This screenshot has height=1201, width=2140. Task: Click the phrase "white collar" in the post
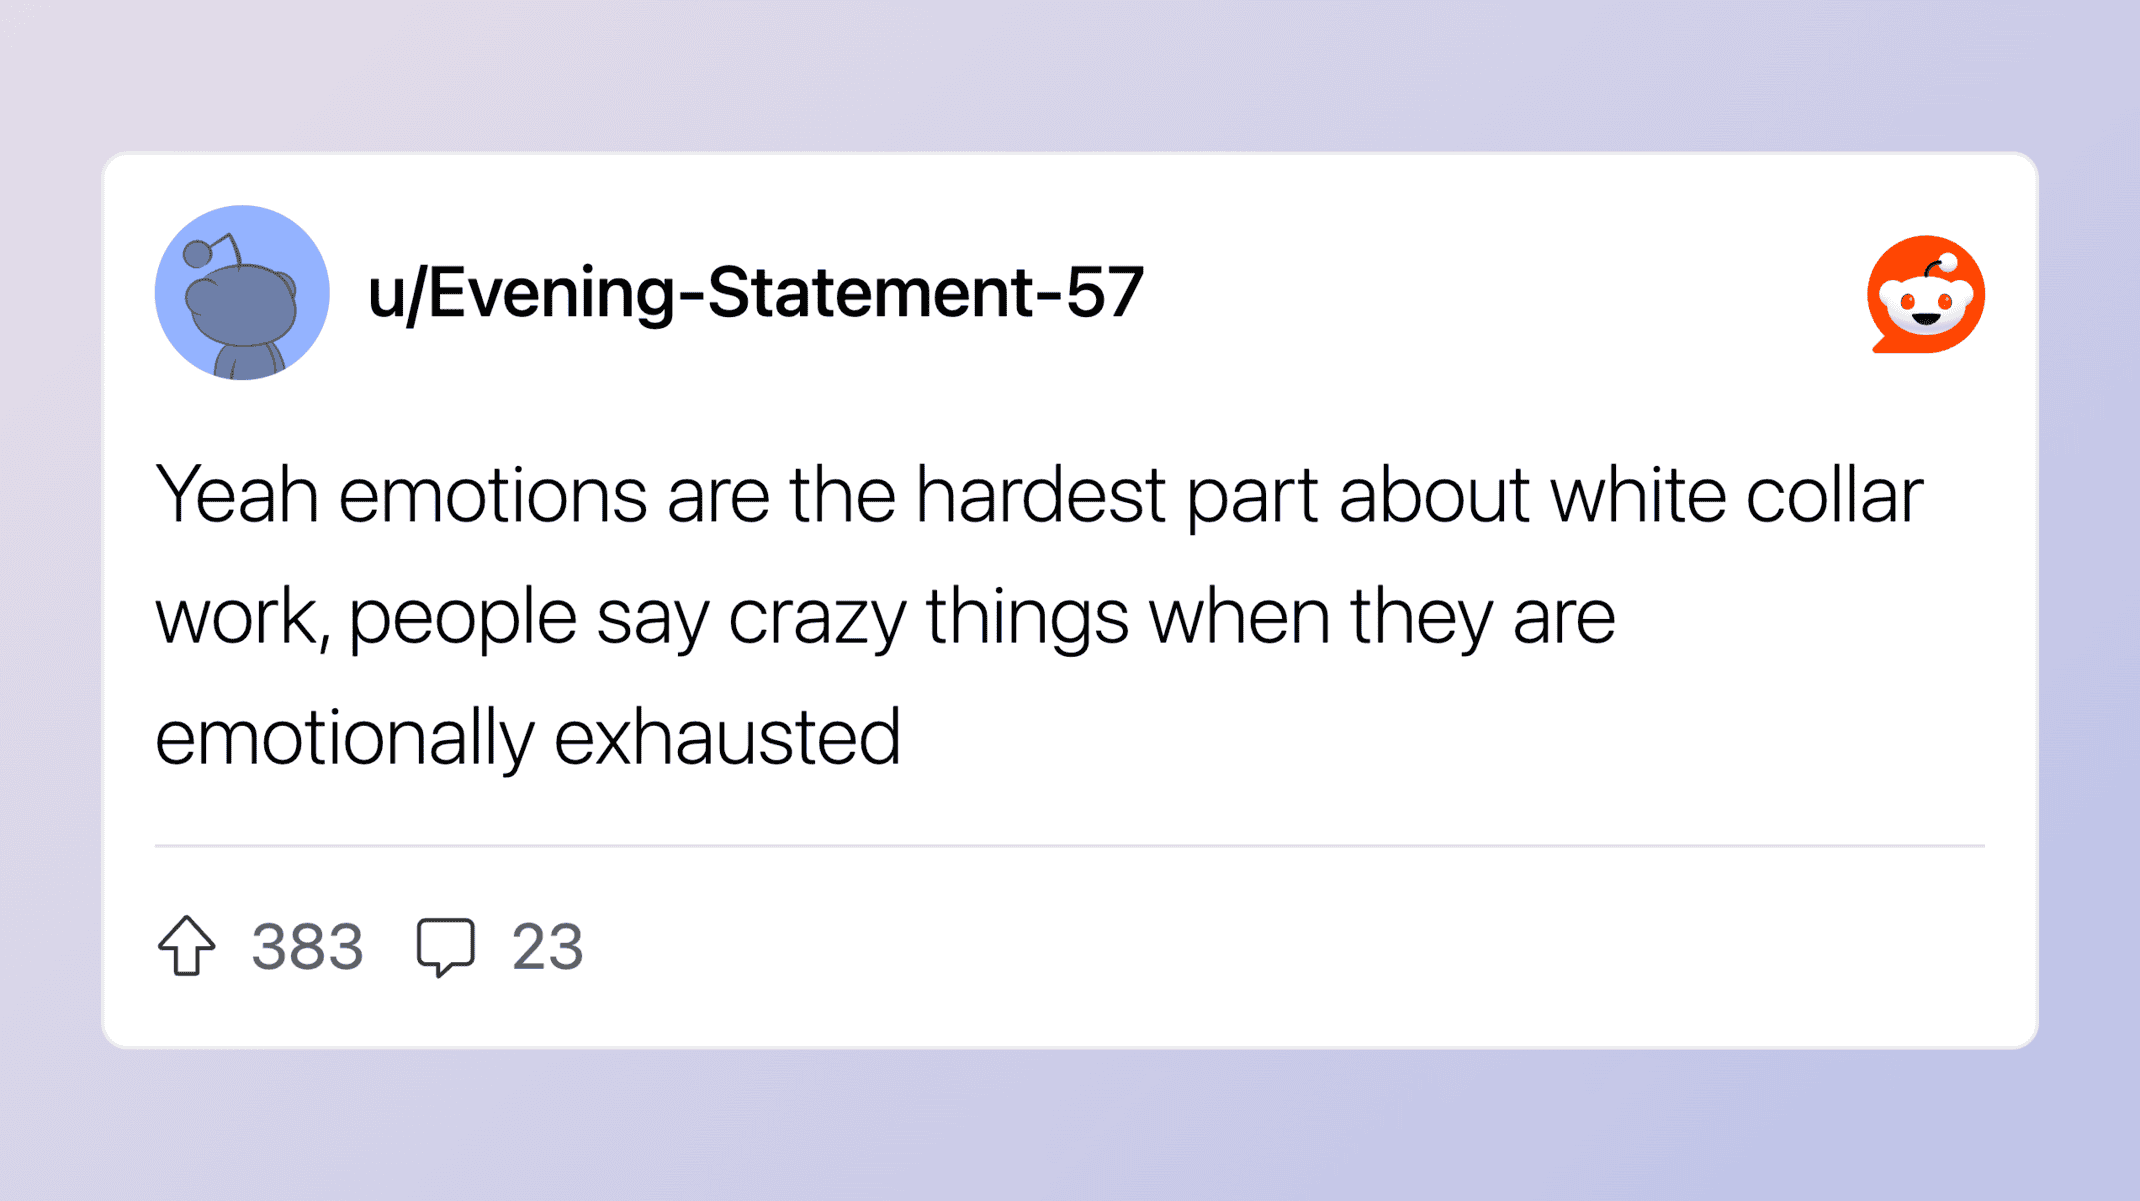[x=1736, y=495]
